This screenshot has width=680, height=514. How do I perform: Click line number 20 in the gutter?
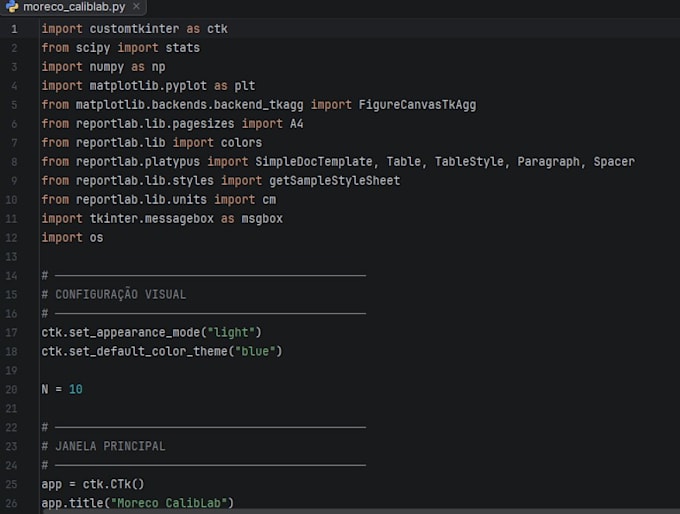(11, 390)
